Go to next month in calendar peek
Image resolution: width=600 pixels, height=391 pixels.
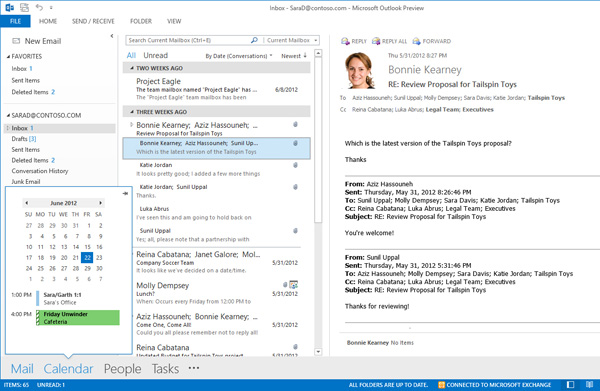click(x=100, y=203)
